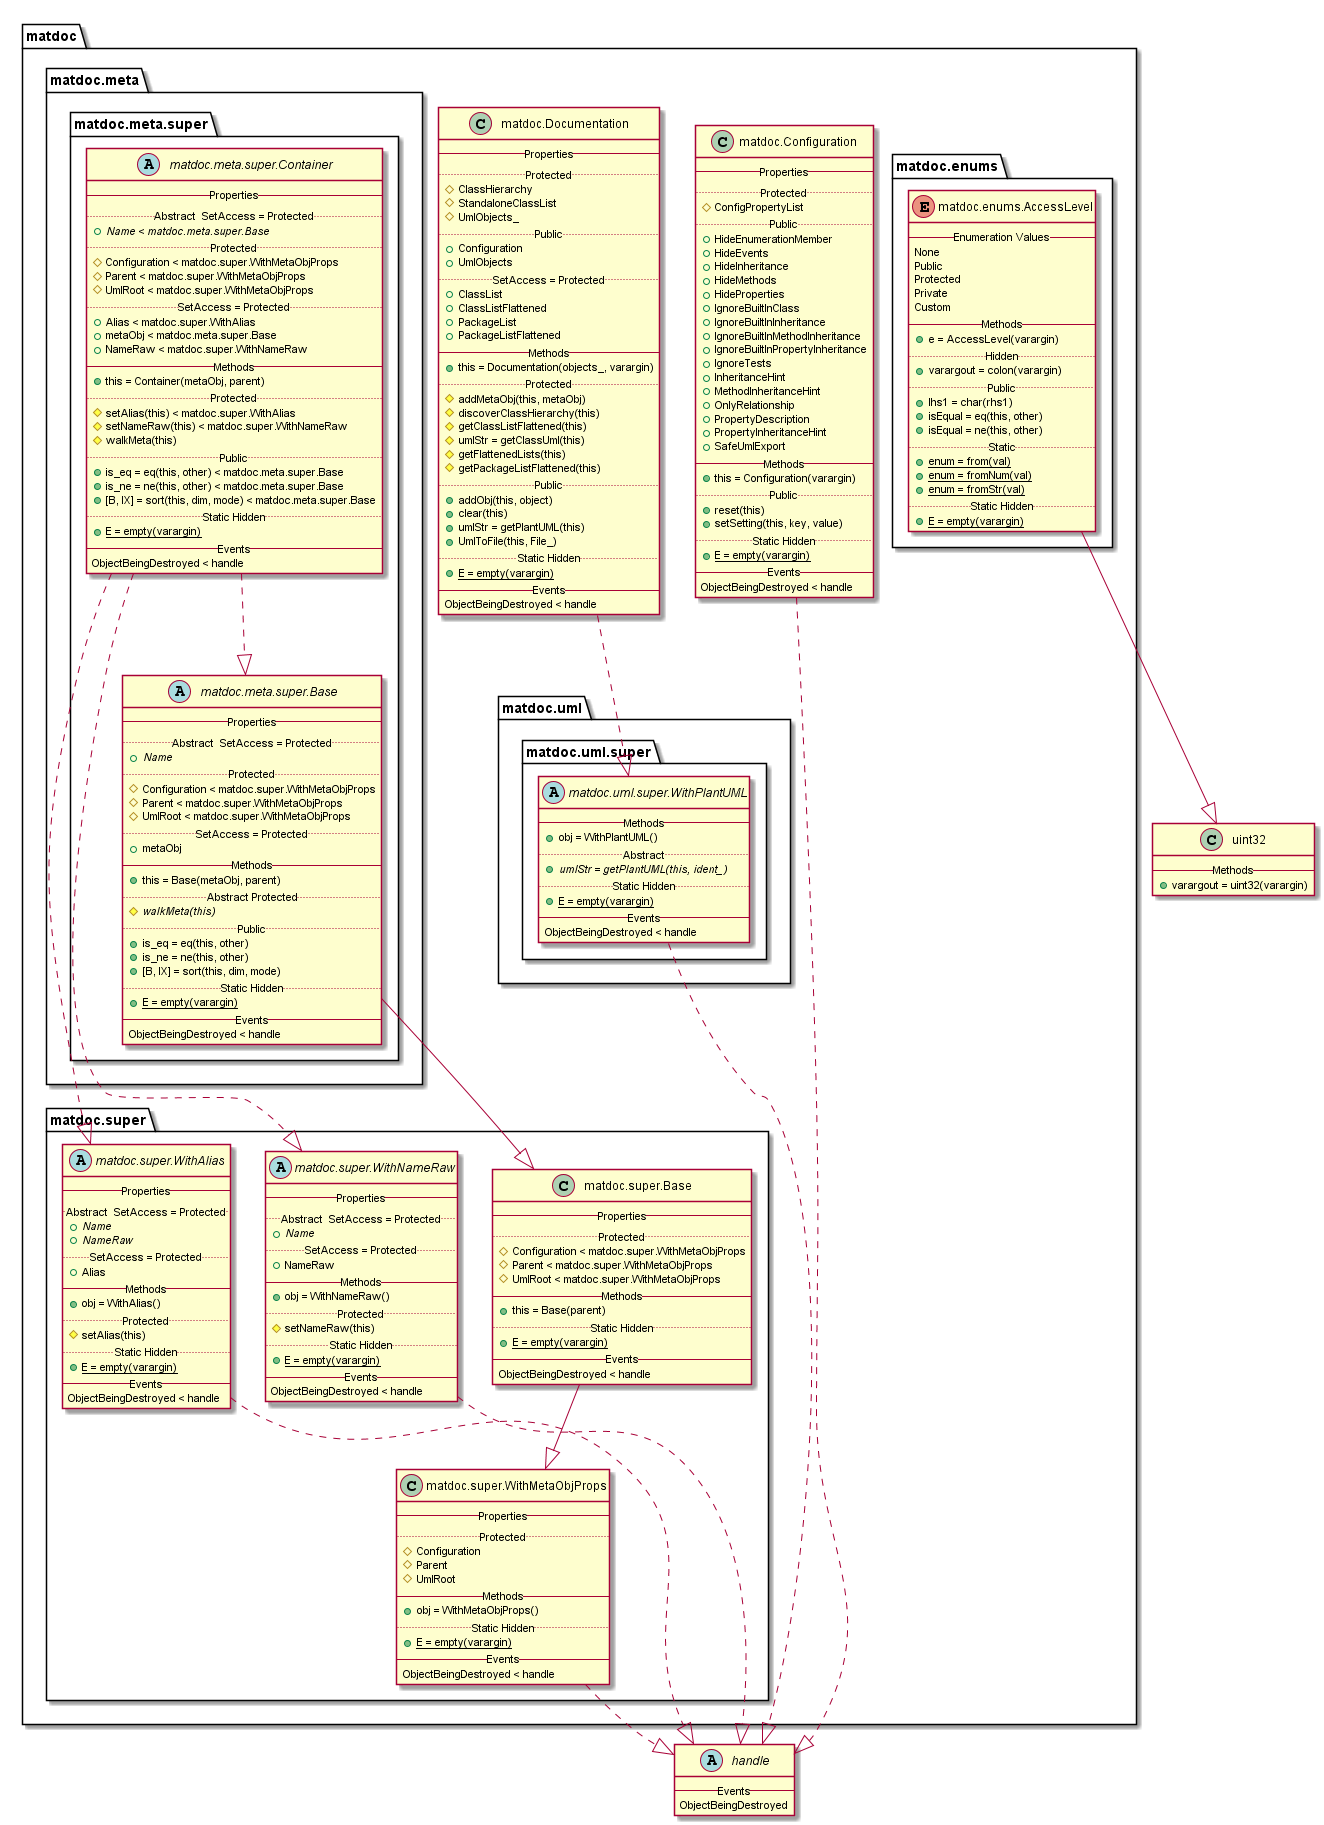
Task: Click obj = WithAlias() method
Action: tap(121, 1304)
